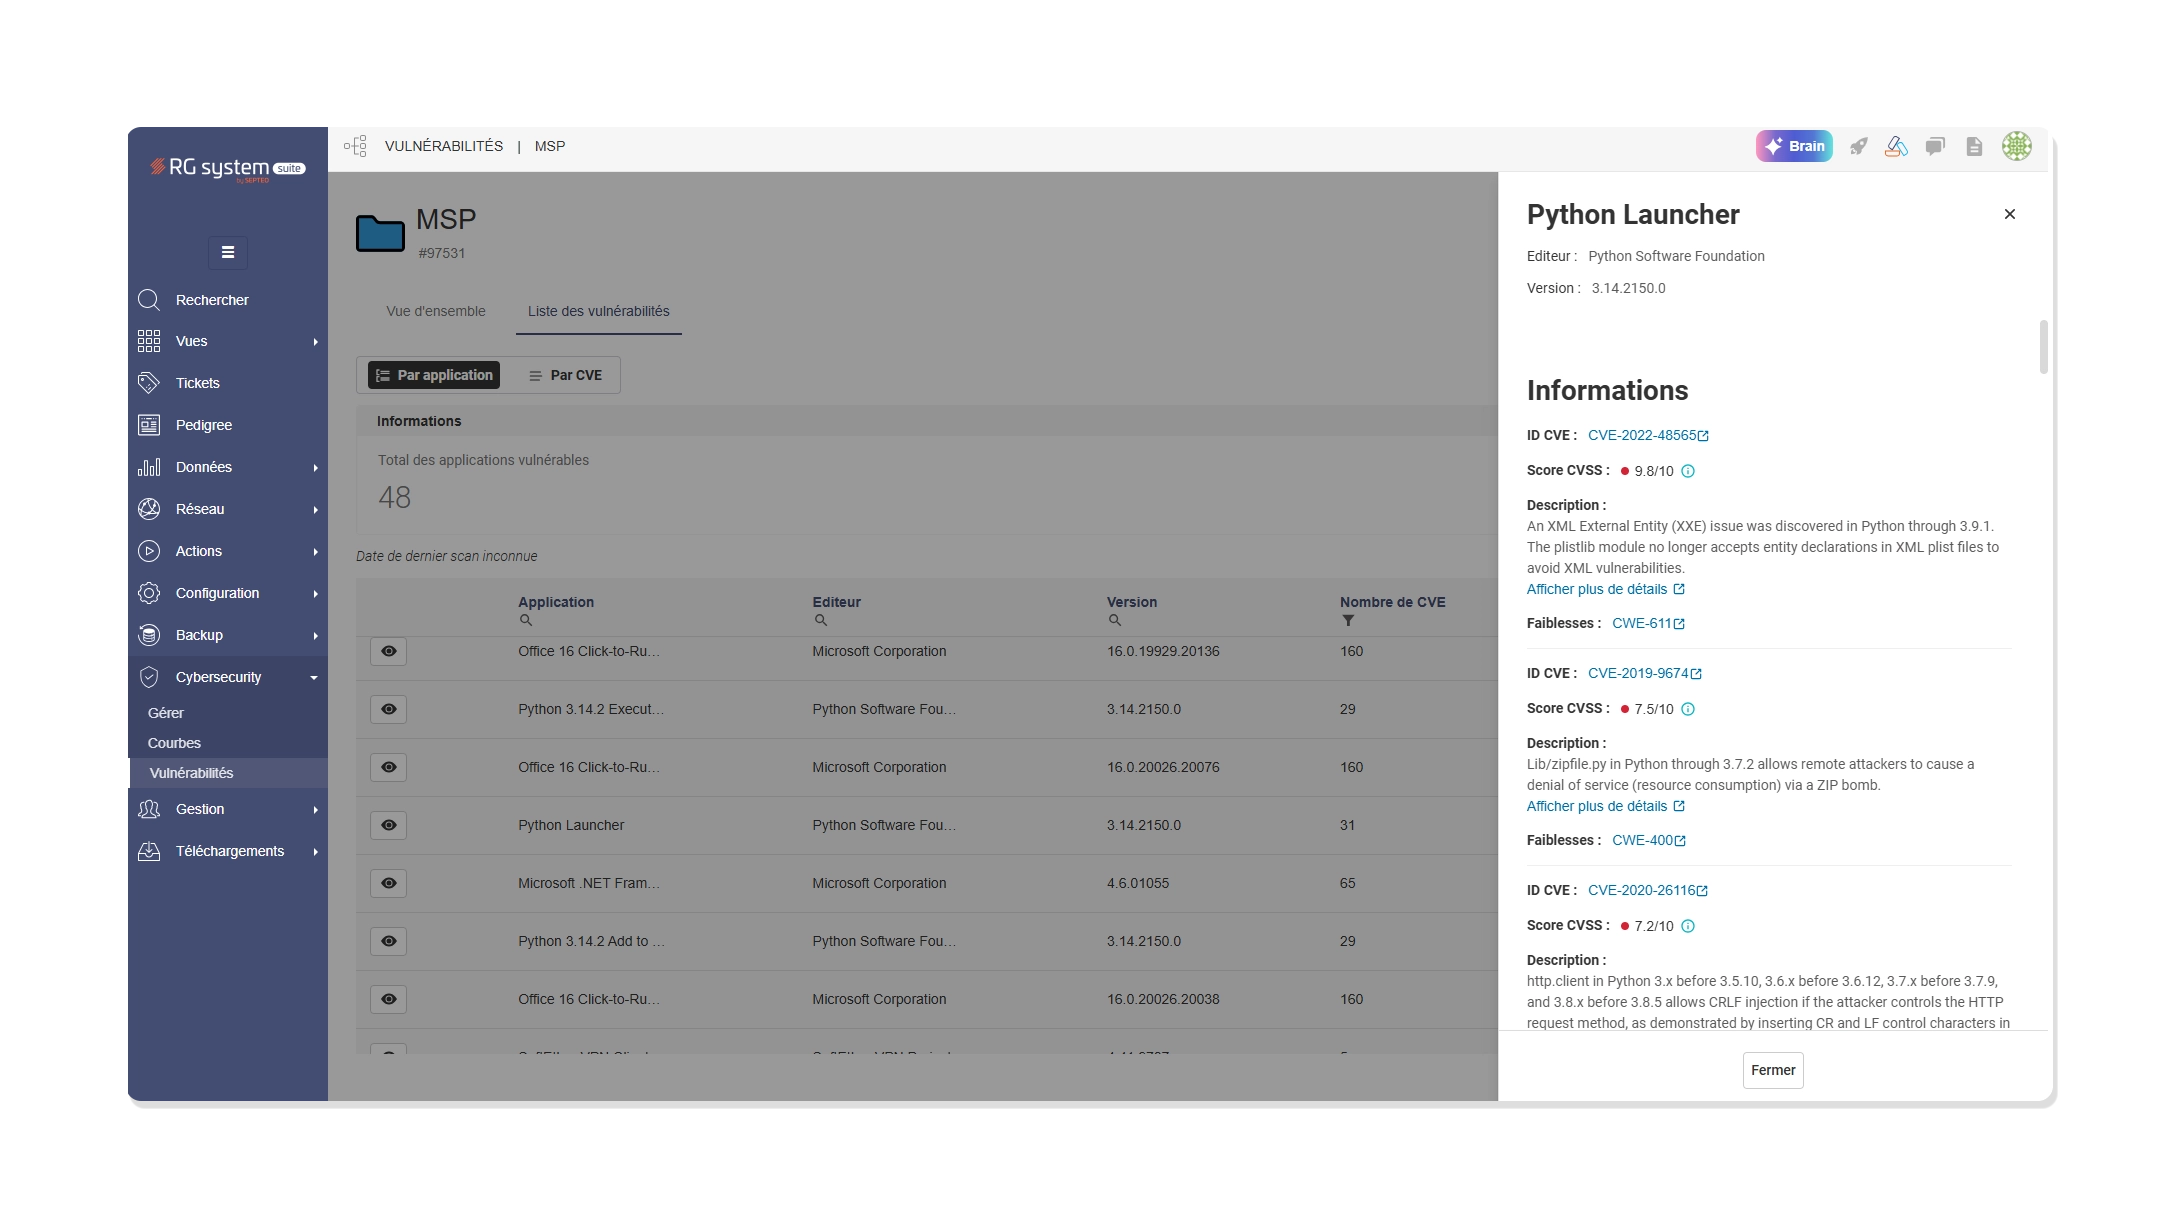2176x1231 pixels.
Task: Click the Actions play icon
Action: 149,551
